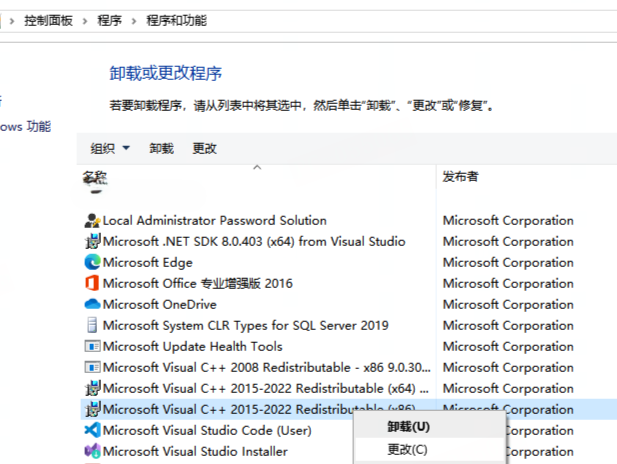The image size is (617, 464).
Task: Click the Visual Studio Installer icon
Action: click(x=92, y=451)
